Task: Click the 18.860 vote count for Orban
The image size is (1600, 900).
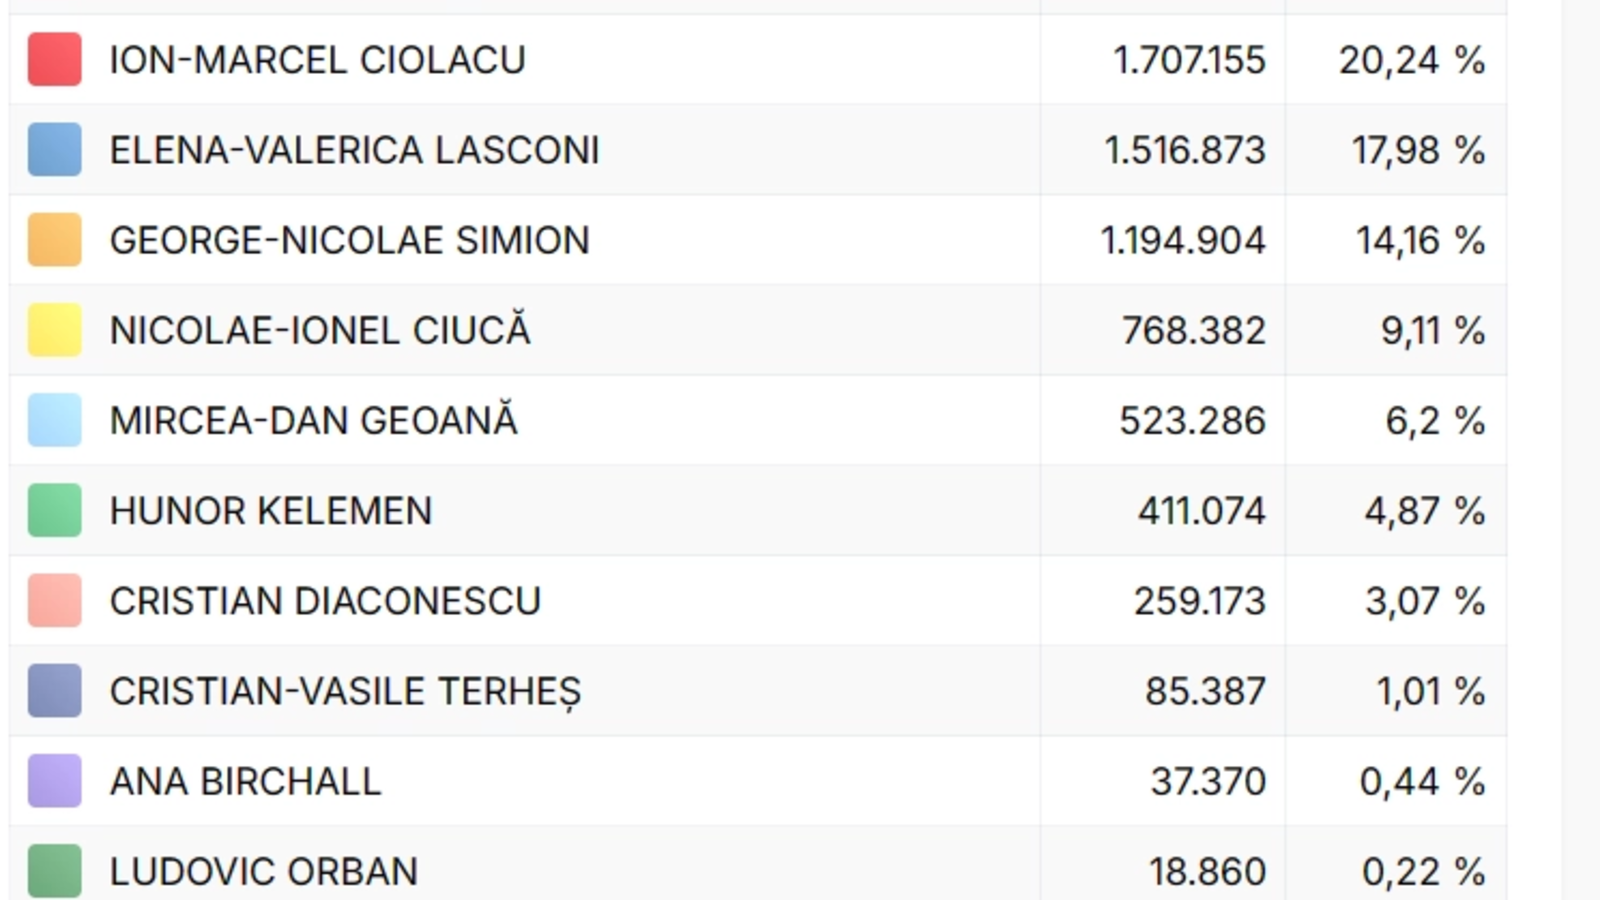Action: pyautogui.click(x=1207, y=872)
